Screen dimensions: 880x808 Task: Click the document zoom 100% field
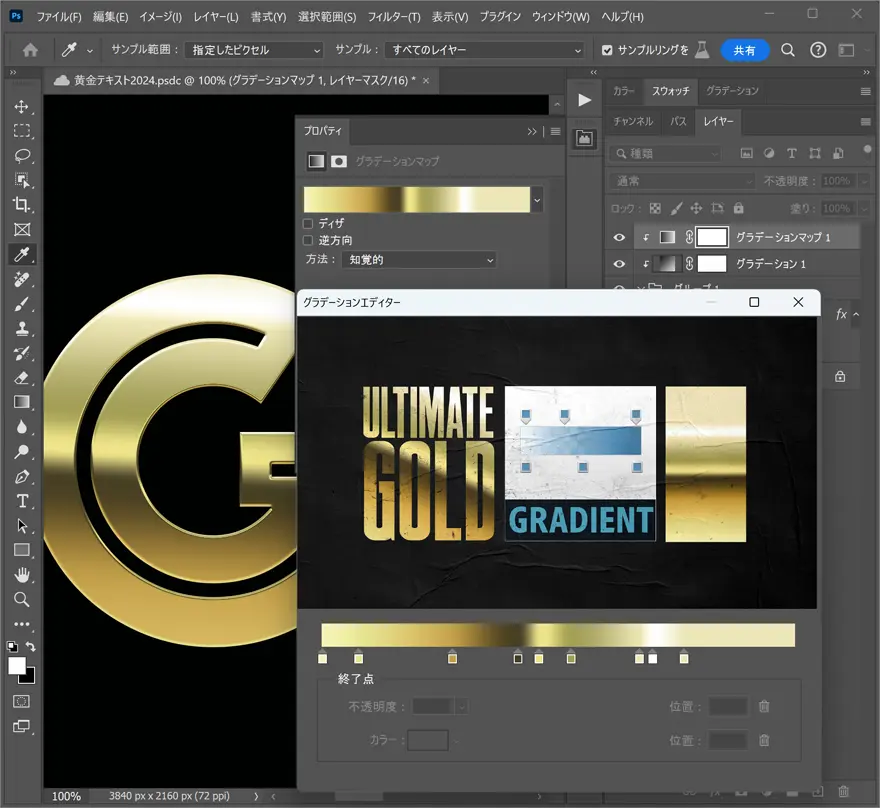(x=66, y=796)
